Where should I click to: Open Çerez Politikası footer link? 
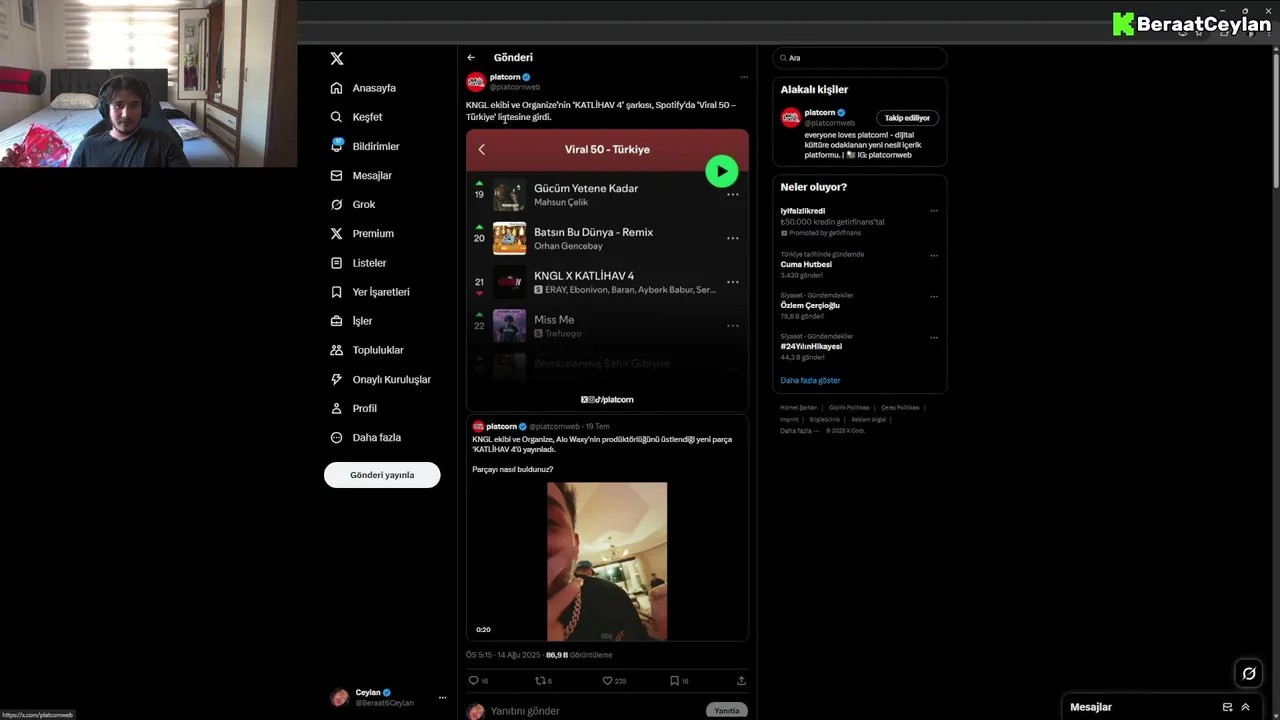pos(900,408)
